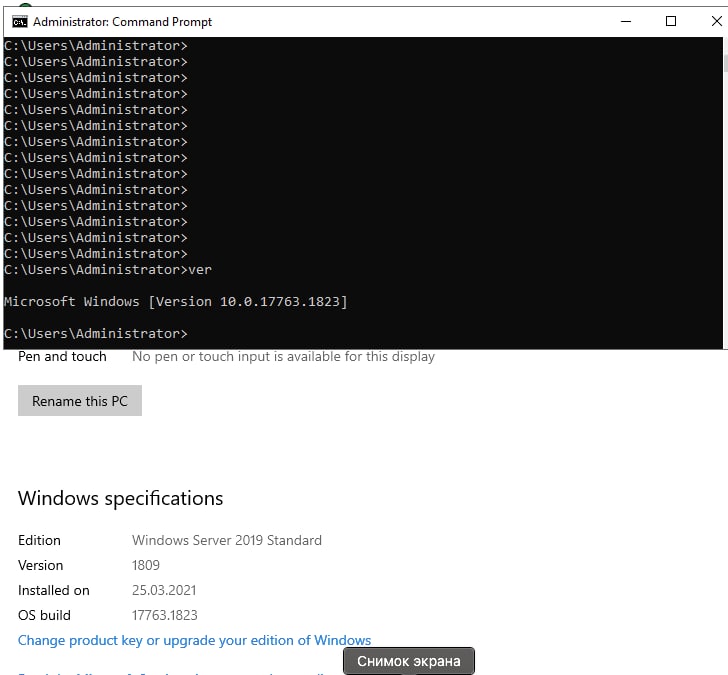Open the Command Prompt title bar icon menu

point(20,22)
